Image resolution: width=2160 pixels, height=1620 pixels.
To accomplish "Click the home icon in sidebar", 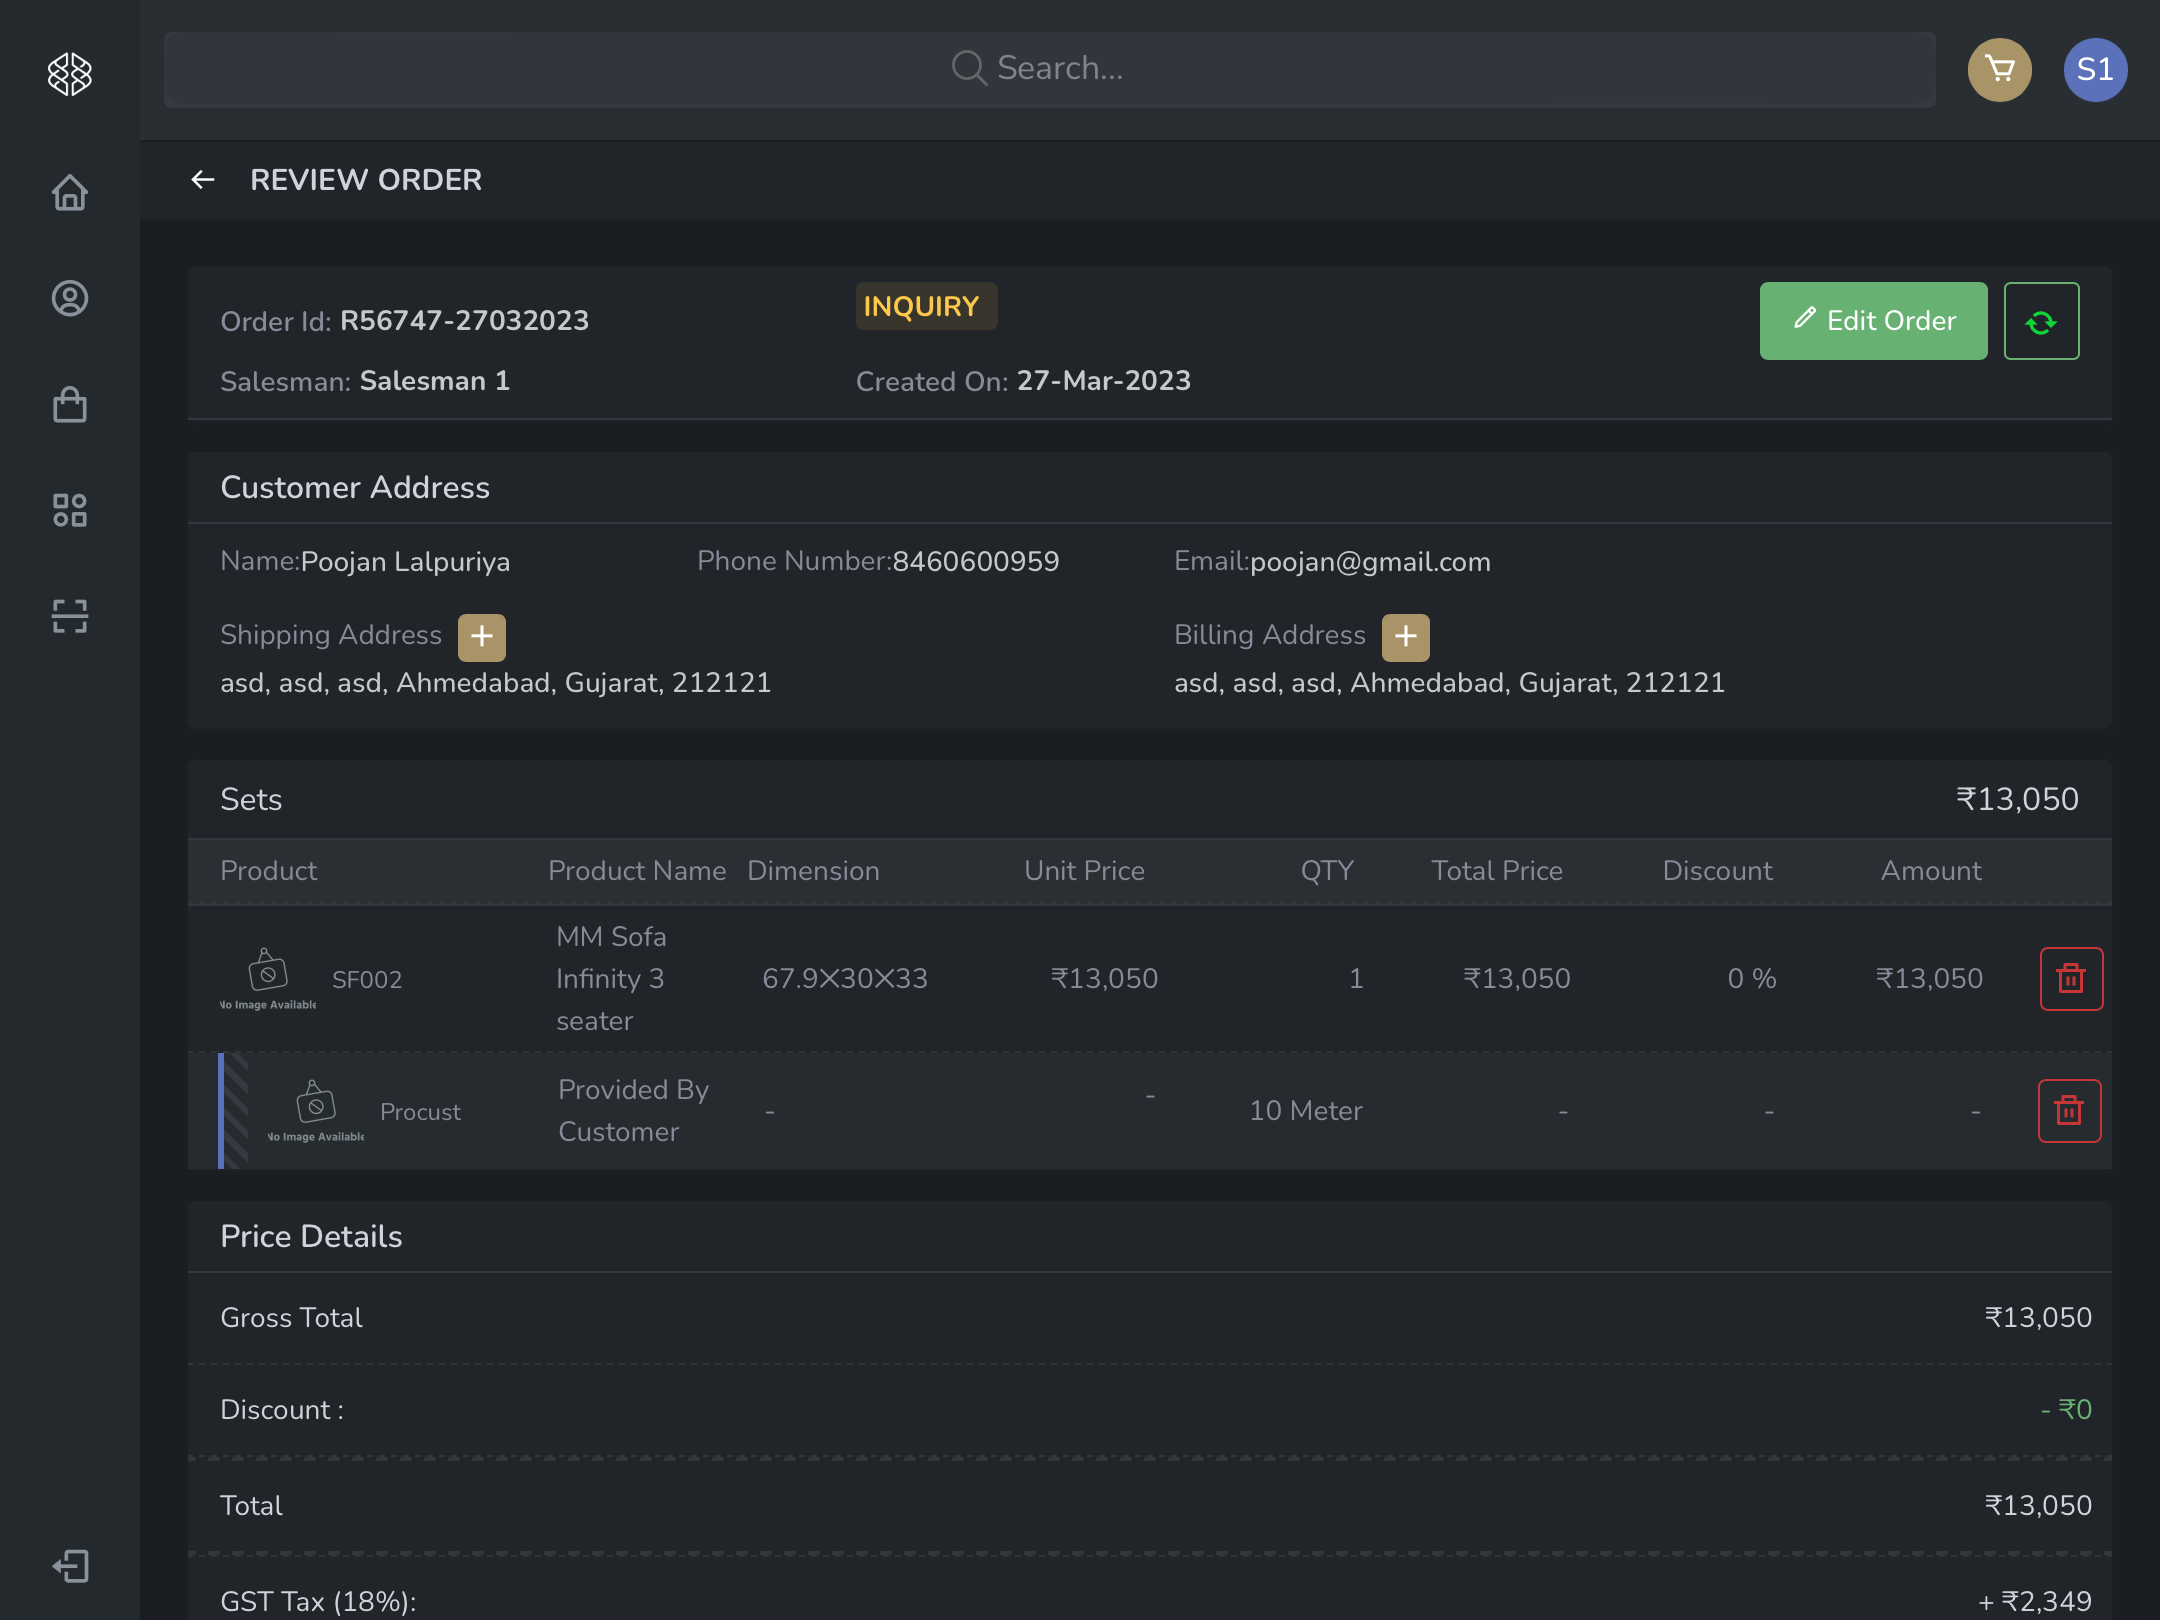I will (70, 192).
